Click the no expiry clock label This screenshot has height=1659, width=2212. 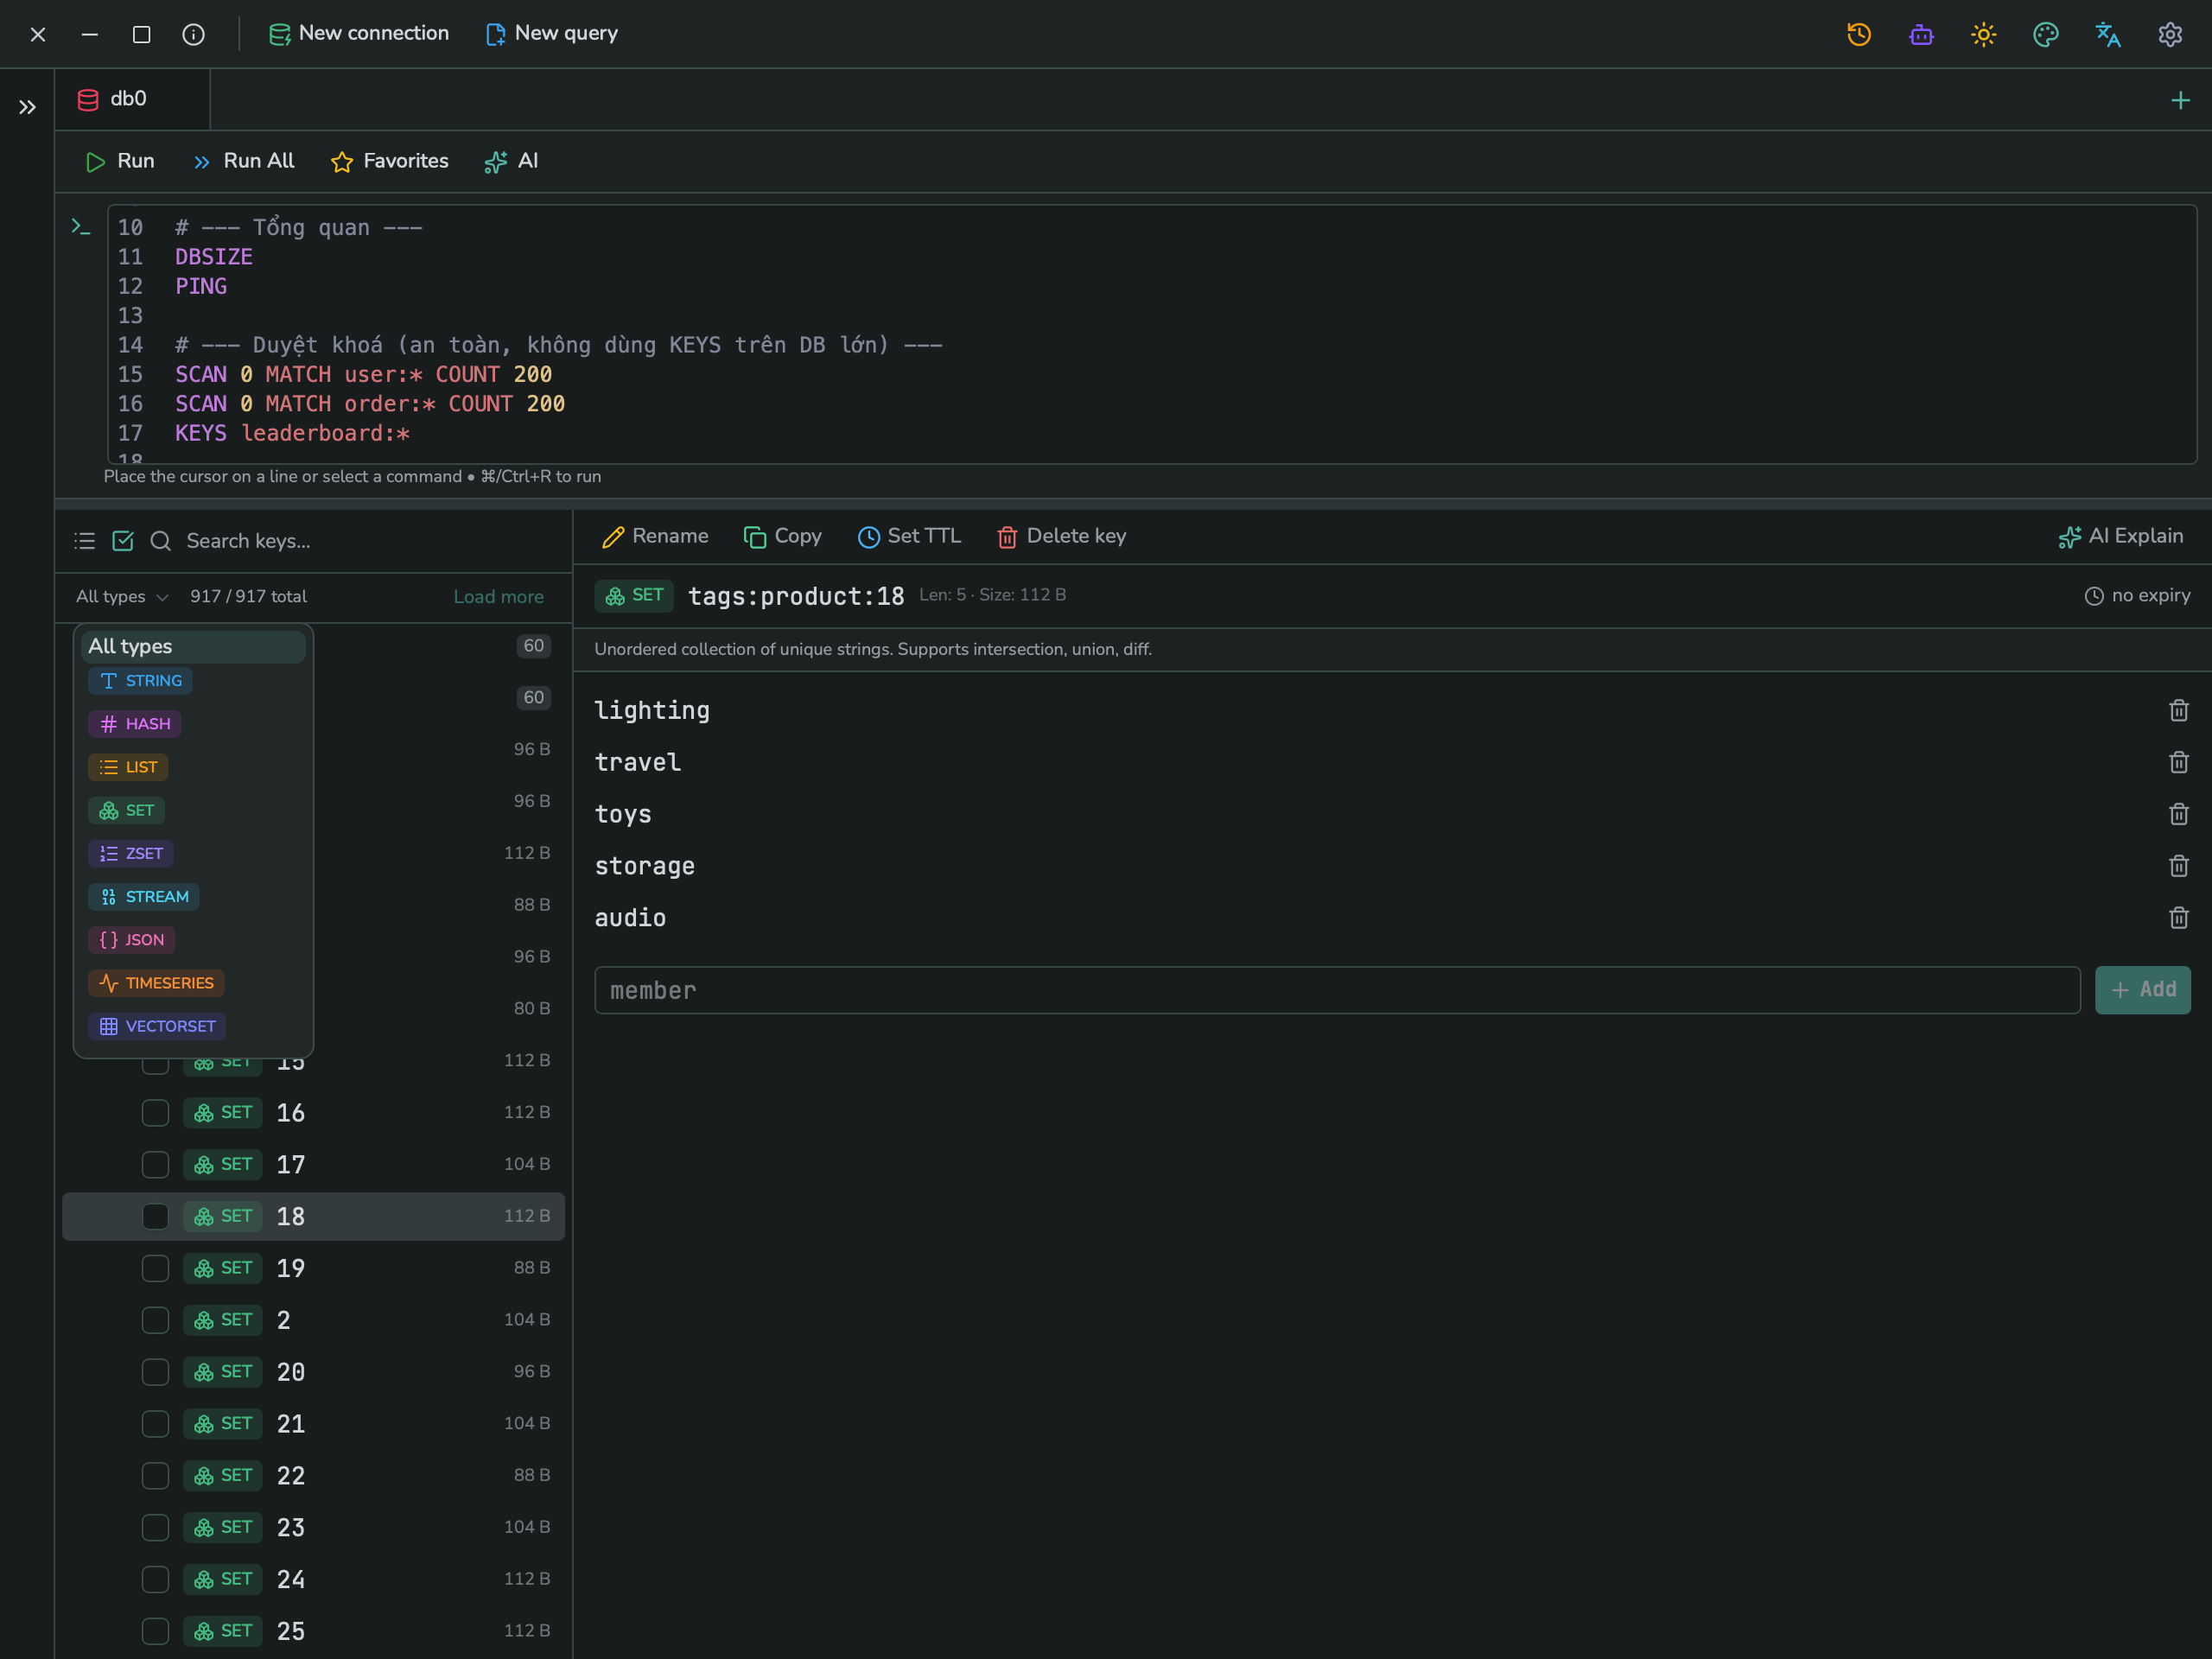pos(2137,595)
